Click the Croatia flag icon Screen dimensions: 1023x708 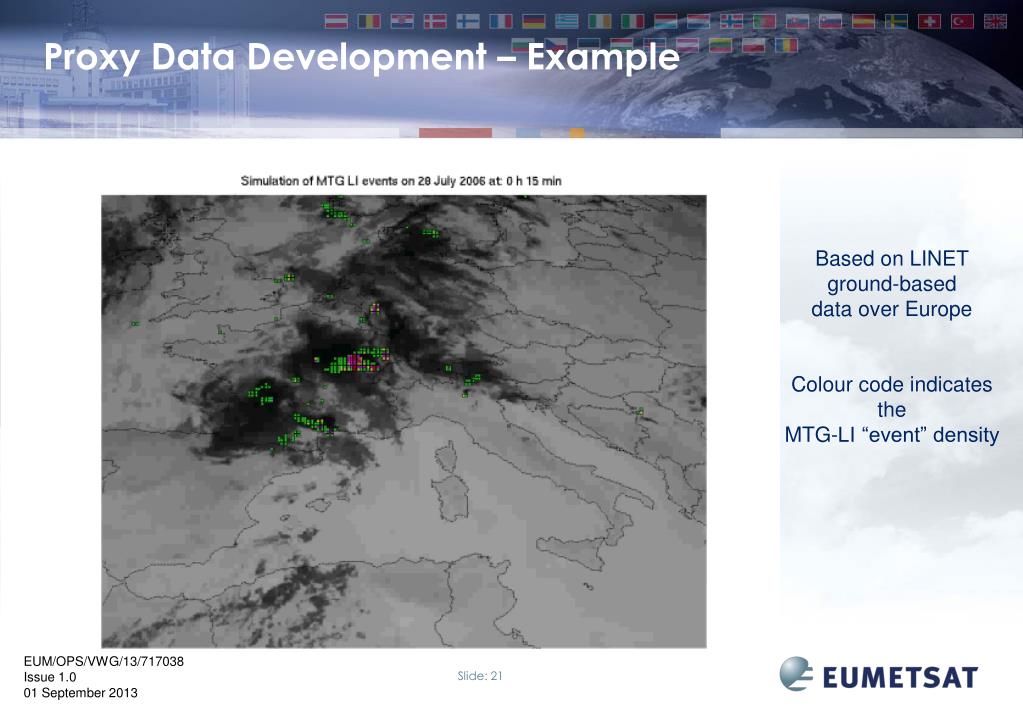coord(402,22)
